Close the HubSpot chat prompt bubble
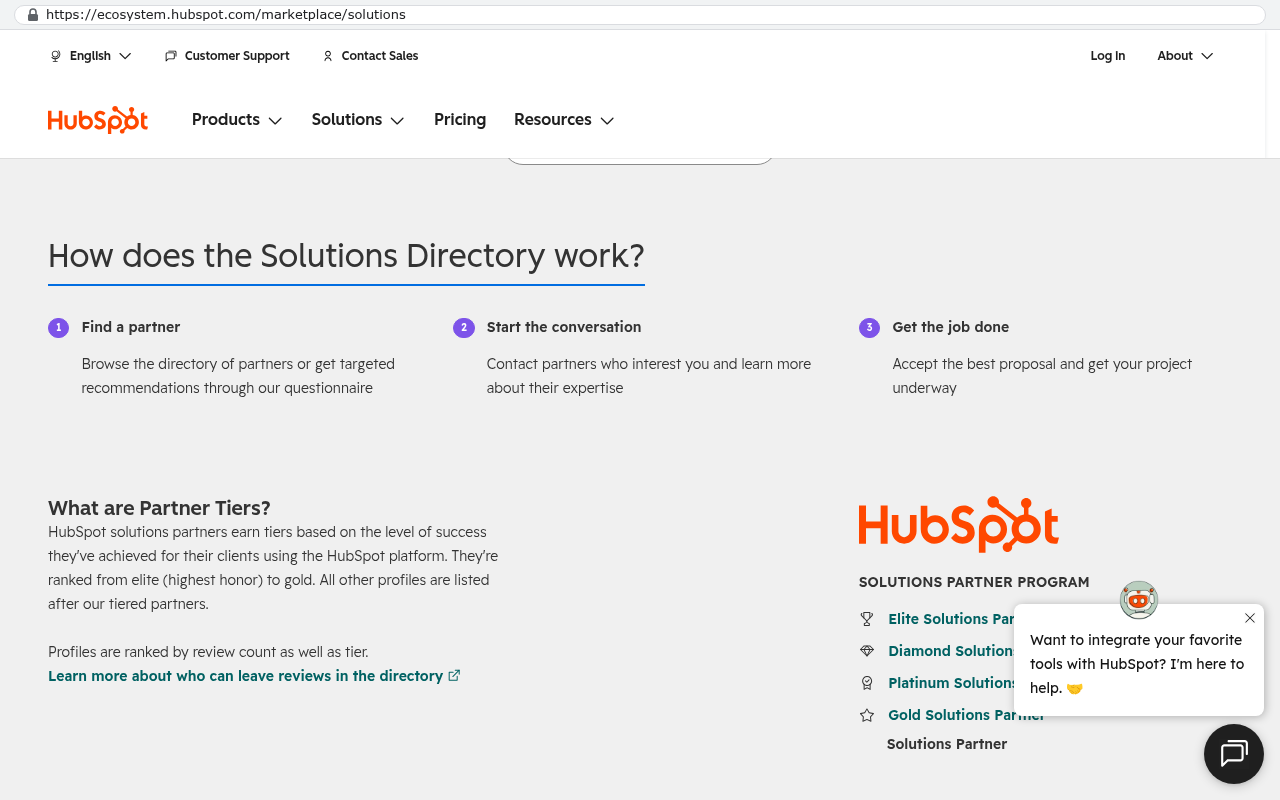 [x=1250, y=618]
